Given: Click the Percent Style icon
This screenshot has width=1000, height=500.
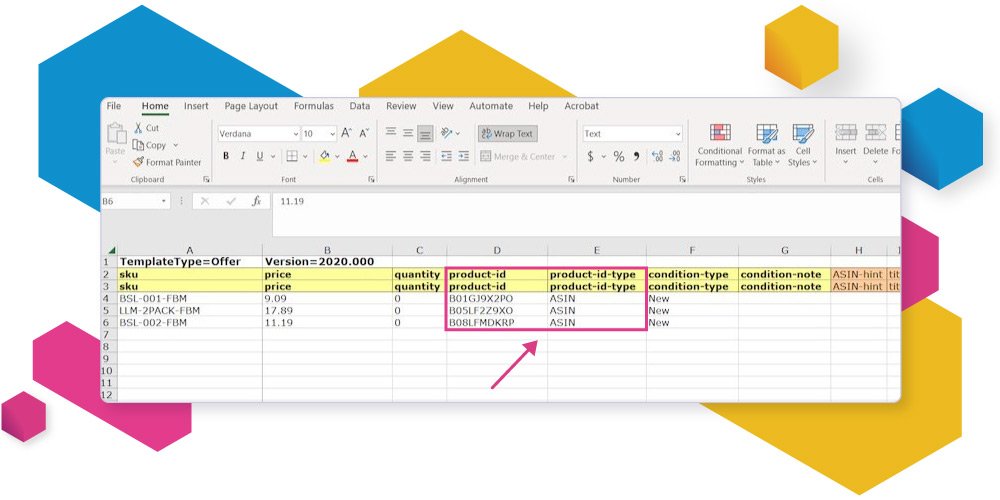Looking at the screenshot, I should click(618, 156).
